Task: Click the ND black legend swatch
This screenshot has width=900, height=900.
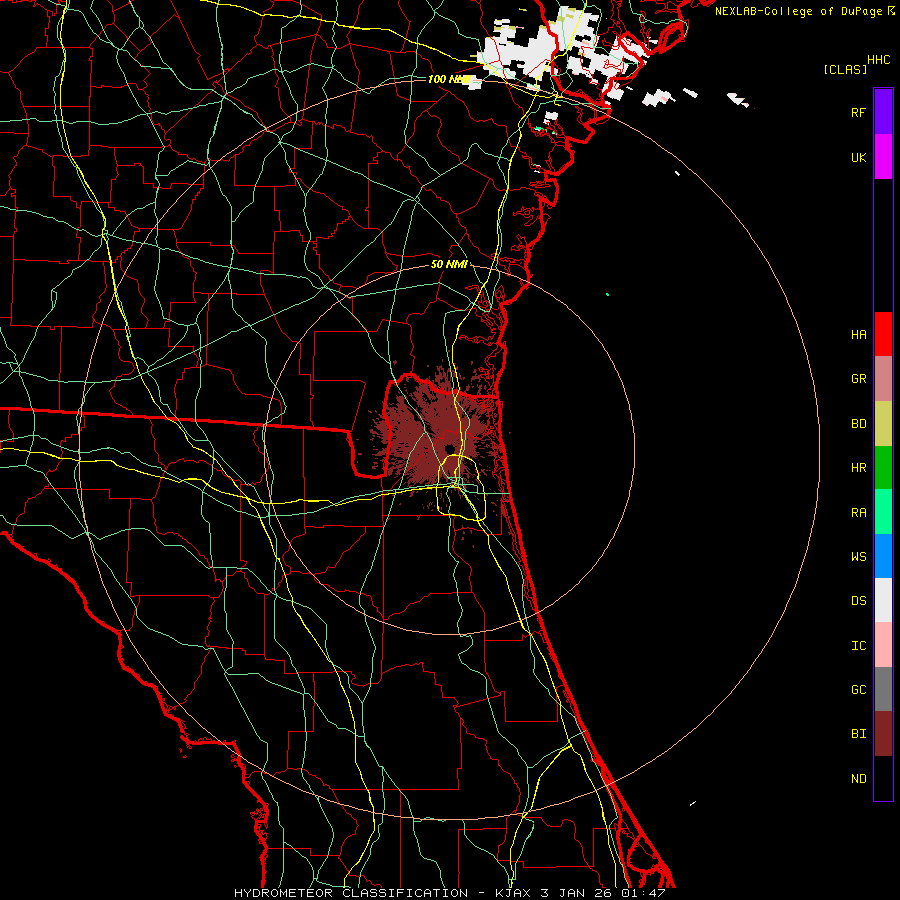Action: 883,778
